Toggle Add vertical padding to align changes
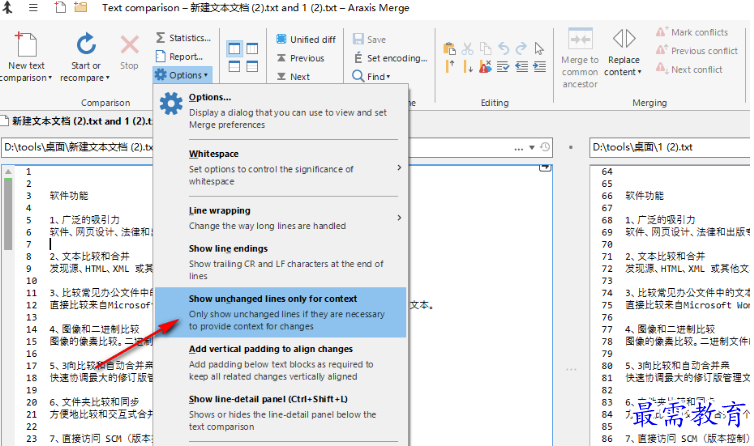Viewport: 754px width, 446px height. (281, 362)
